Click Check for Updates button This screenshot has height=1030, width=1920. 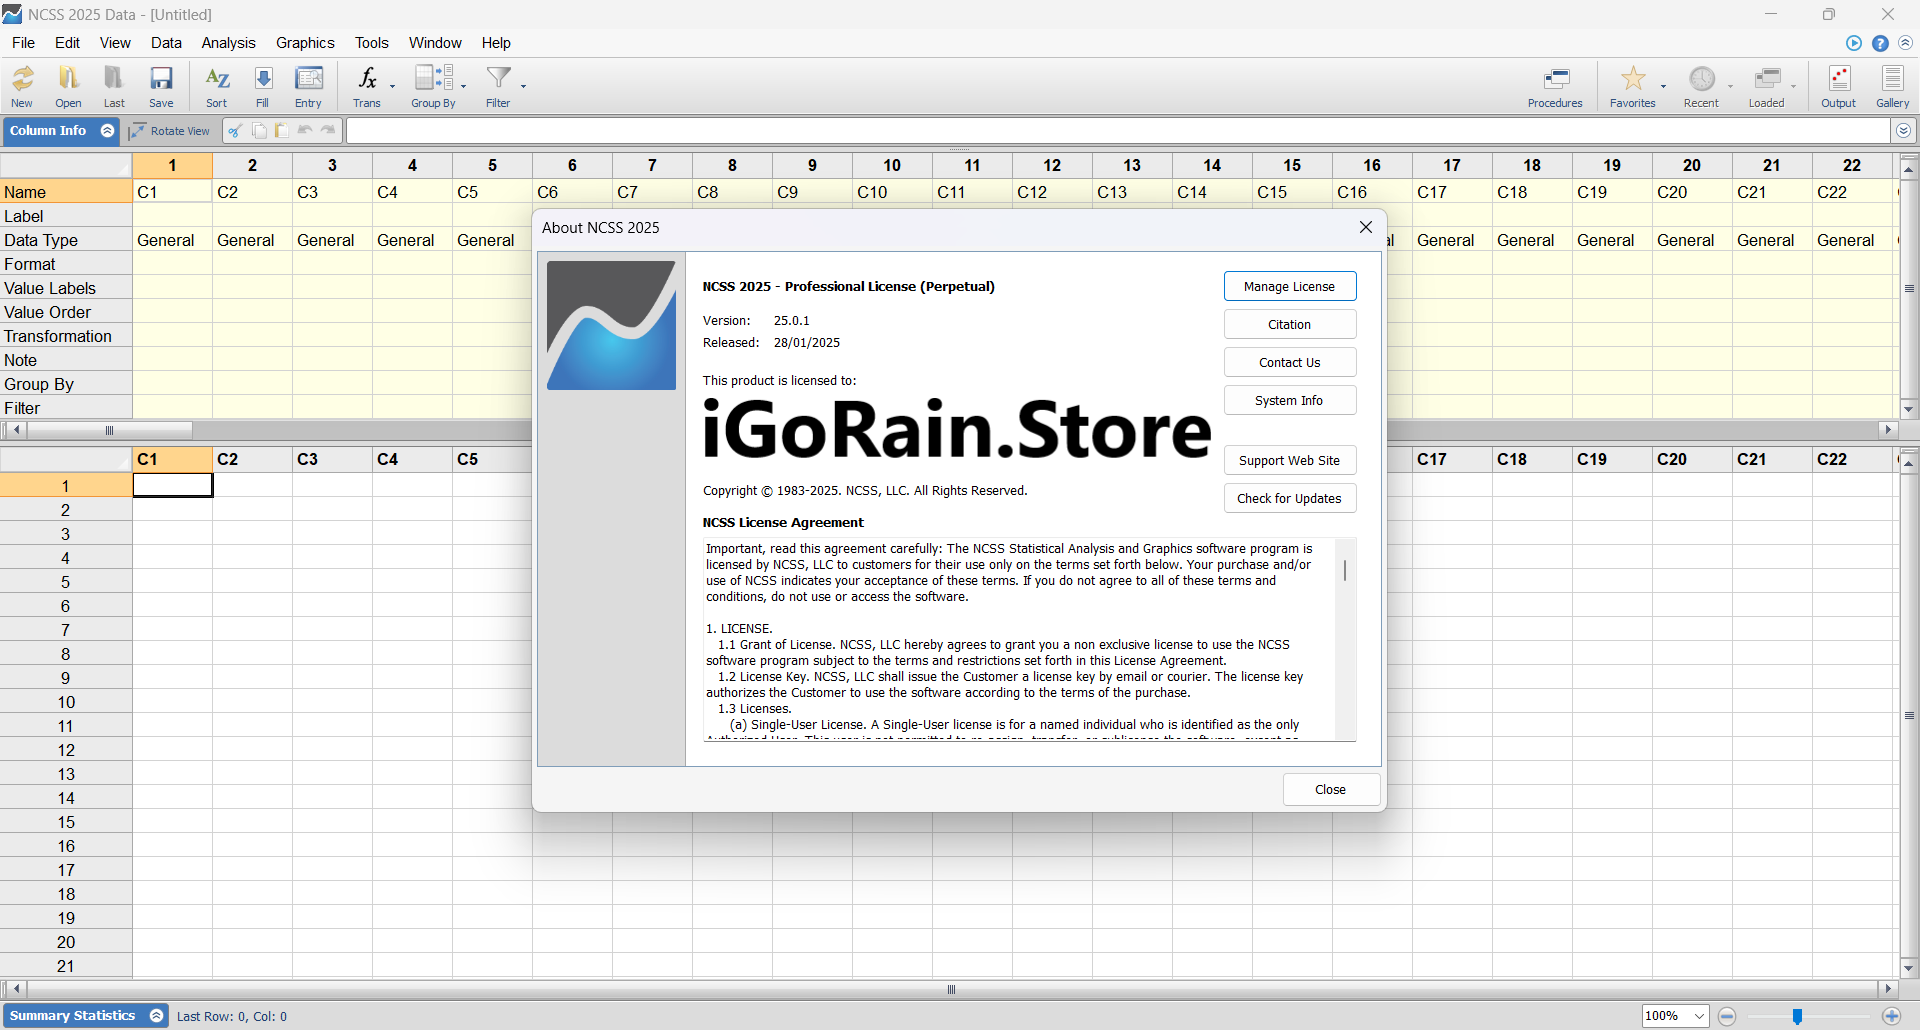point(1289,498)
